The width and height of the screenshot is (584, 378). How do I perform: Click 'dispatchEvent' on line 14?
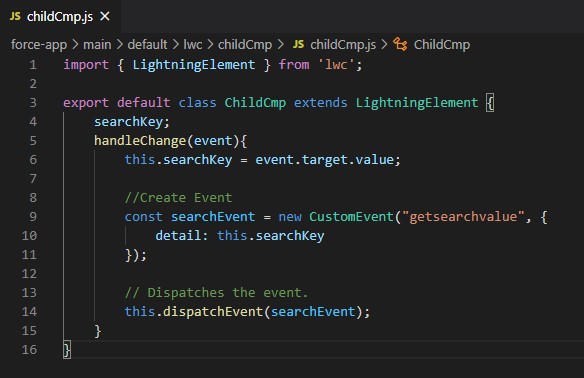click(213, 312)
